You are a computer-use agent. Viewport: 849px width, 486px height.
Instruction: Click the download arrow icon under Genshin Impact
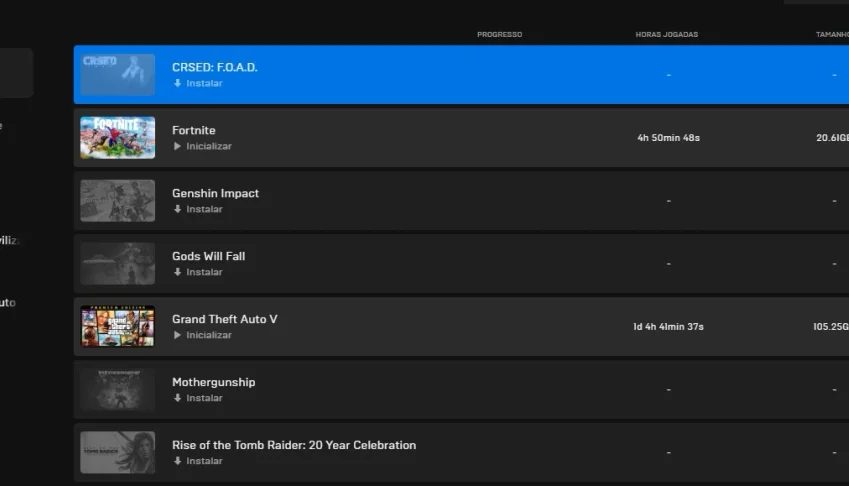pyautogui.click(x=177, y=209)
